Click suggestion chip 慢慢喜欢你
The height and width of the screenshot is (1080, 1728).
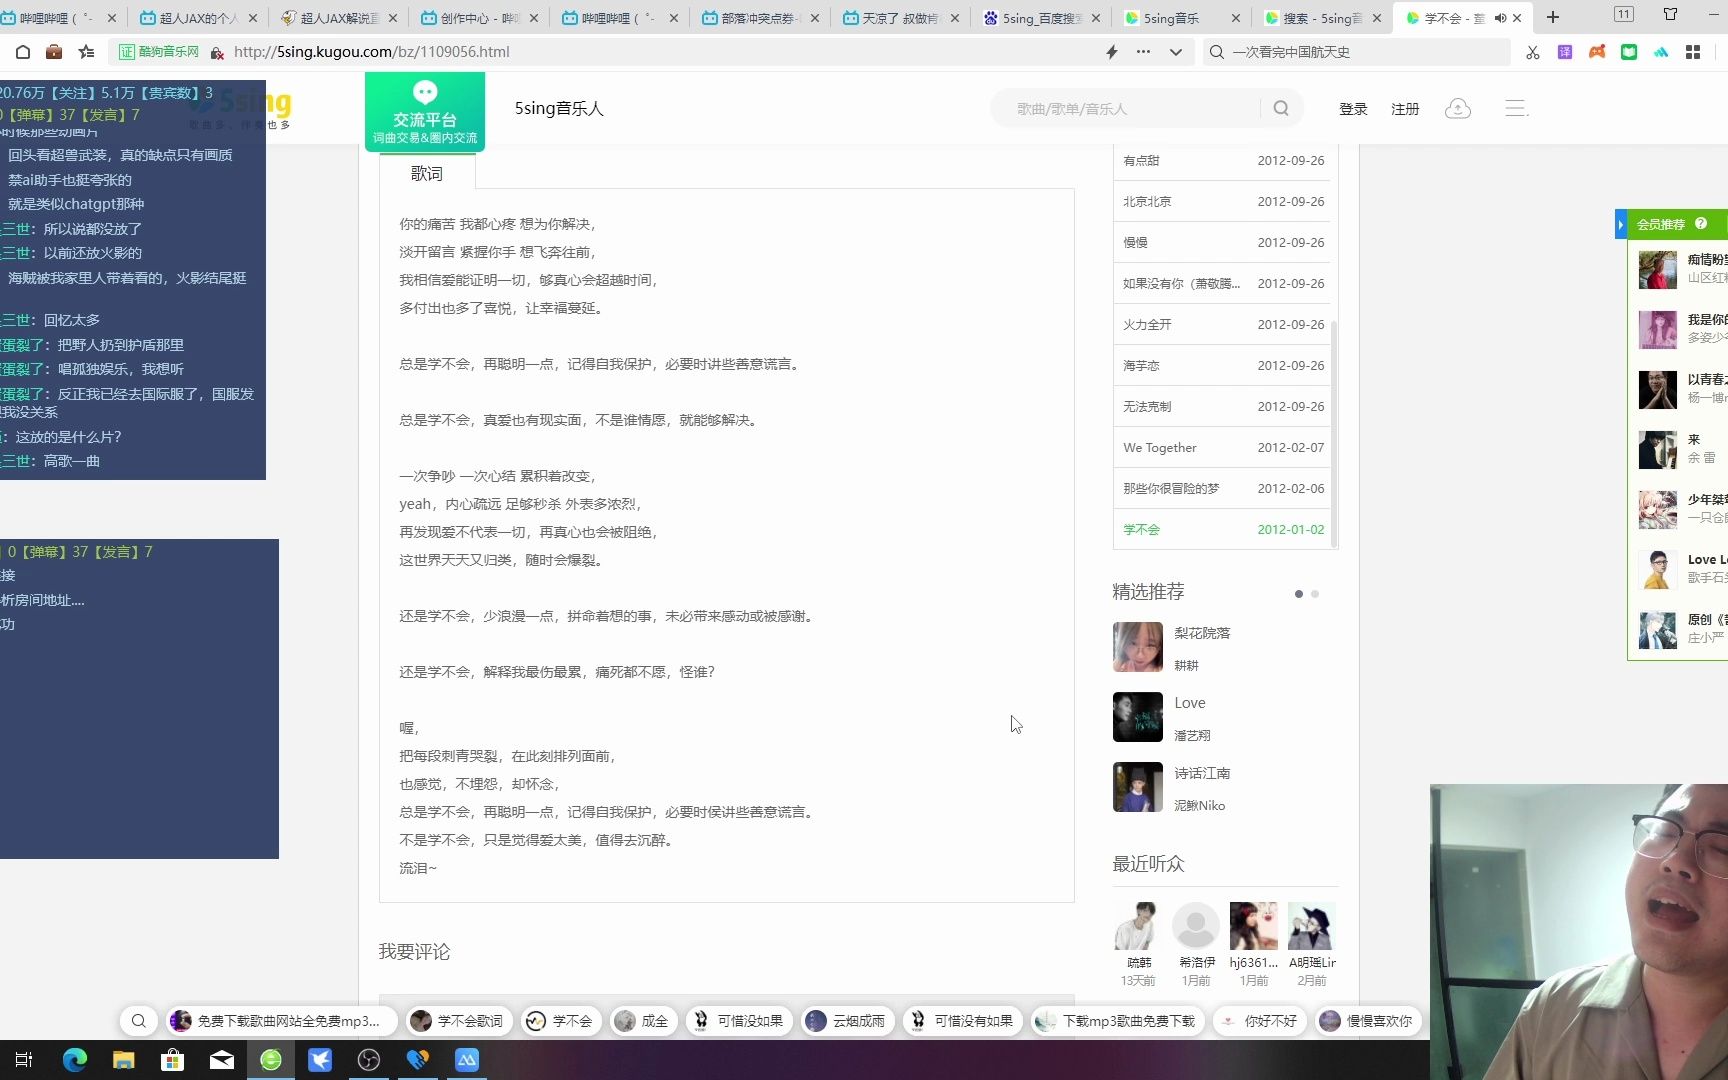click(x=1367, y=1021)
